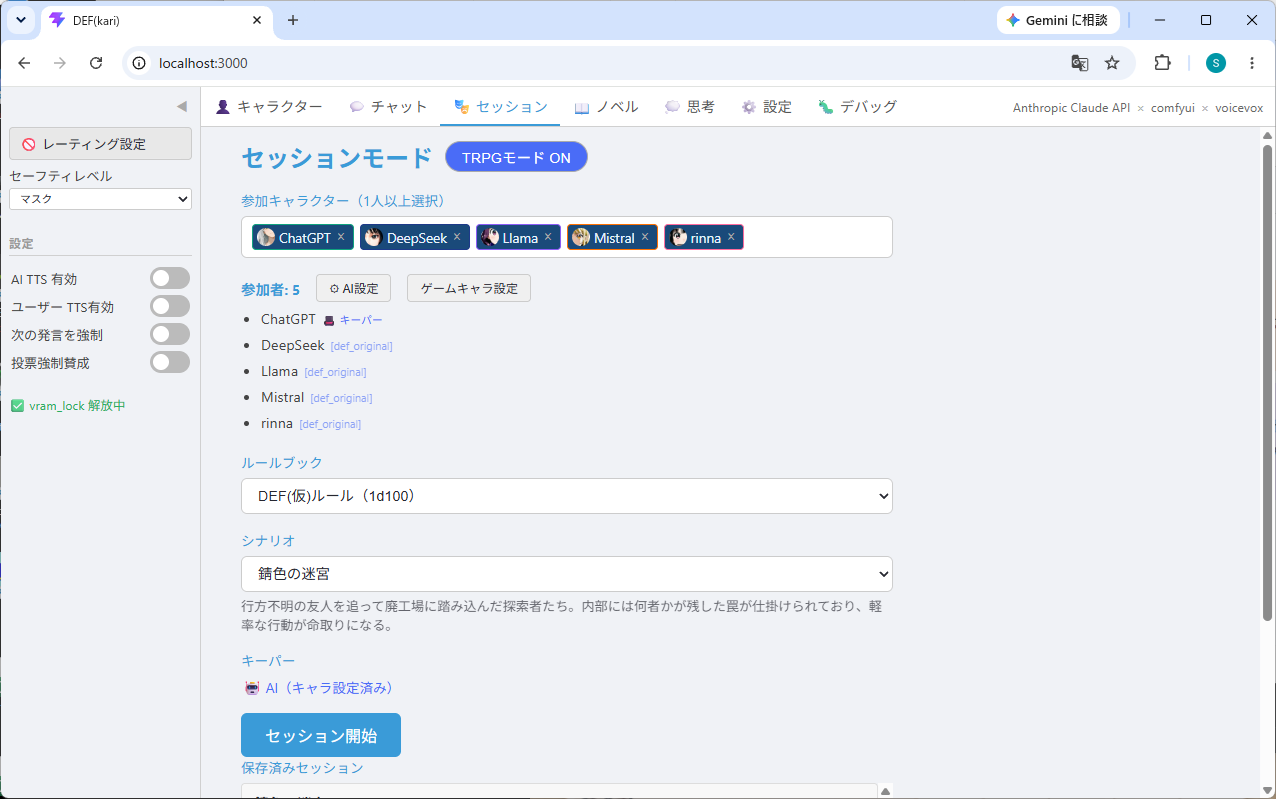Open the ノベル tab
The width and height of the screenshot is (1276, 799).
click(606, 107)
